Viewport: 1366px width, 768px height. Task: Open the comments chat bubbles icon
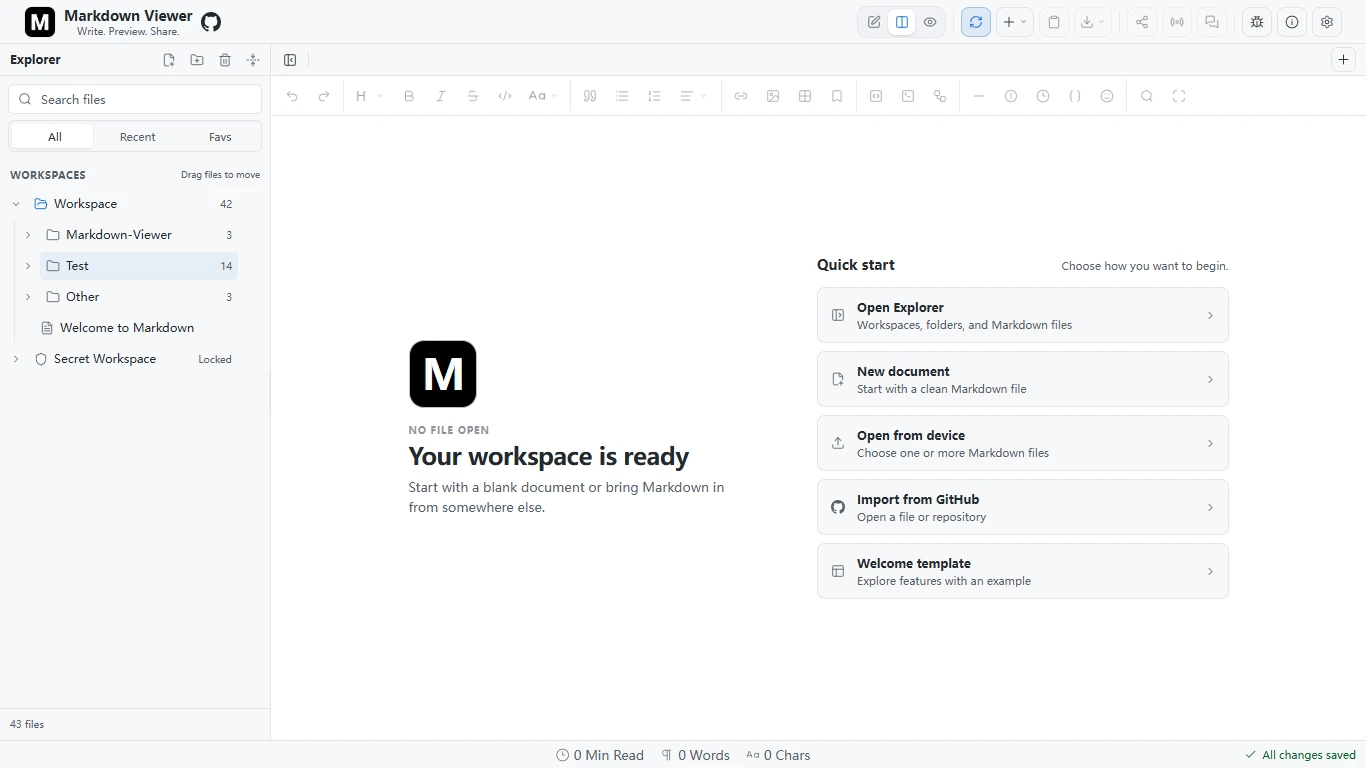coord(1212,22)
